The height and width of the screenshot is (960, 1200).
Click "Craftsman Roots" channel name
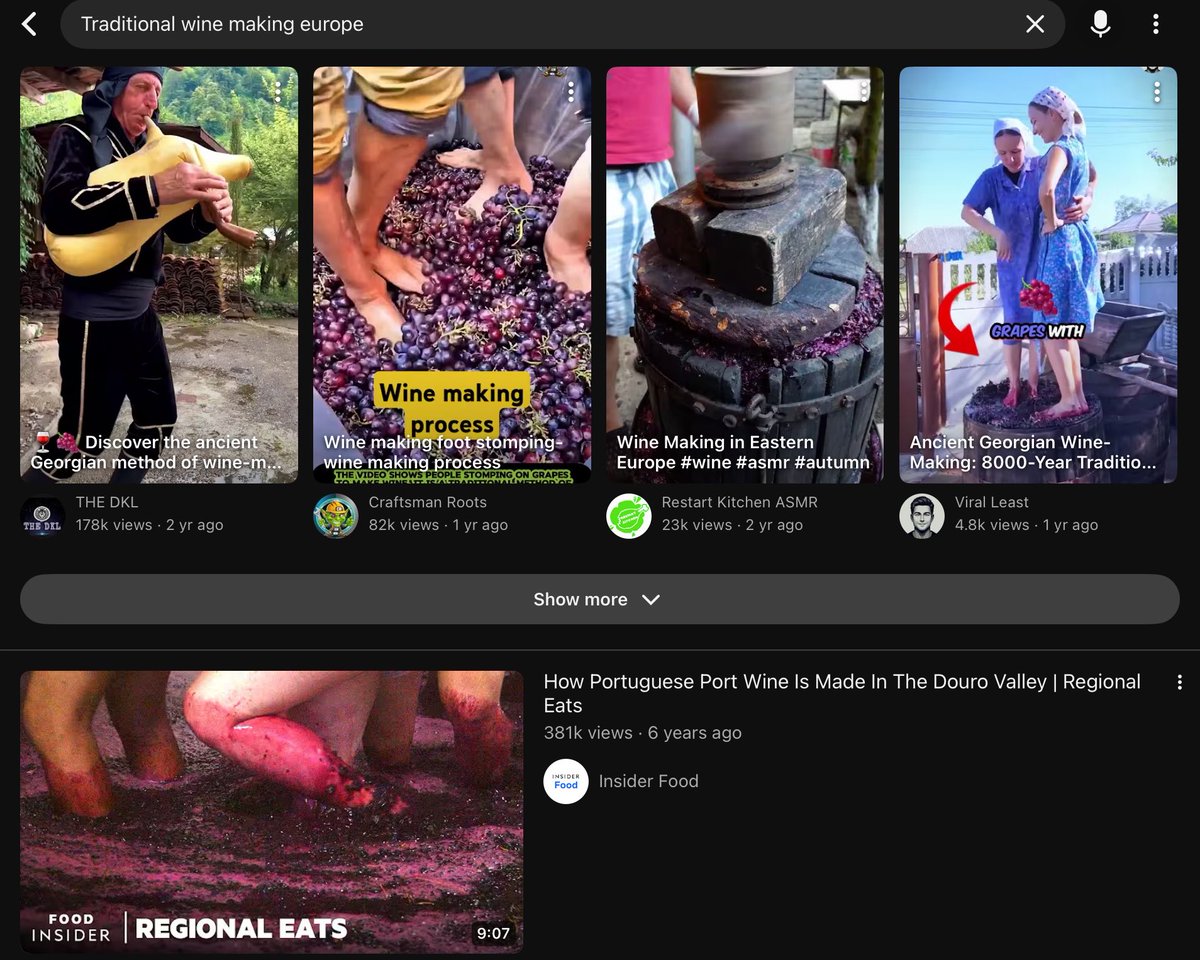[428, 502]
